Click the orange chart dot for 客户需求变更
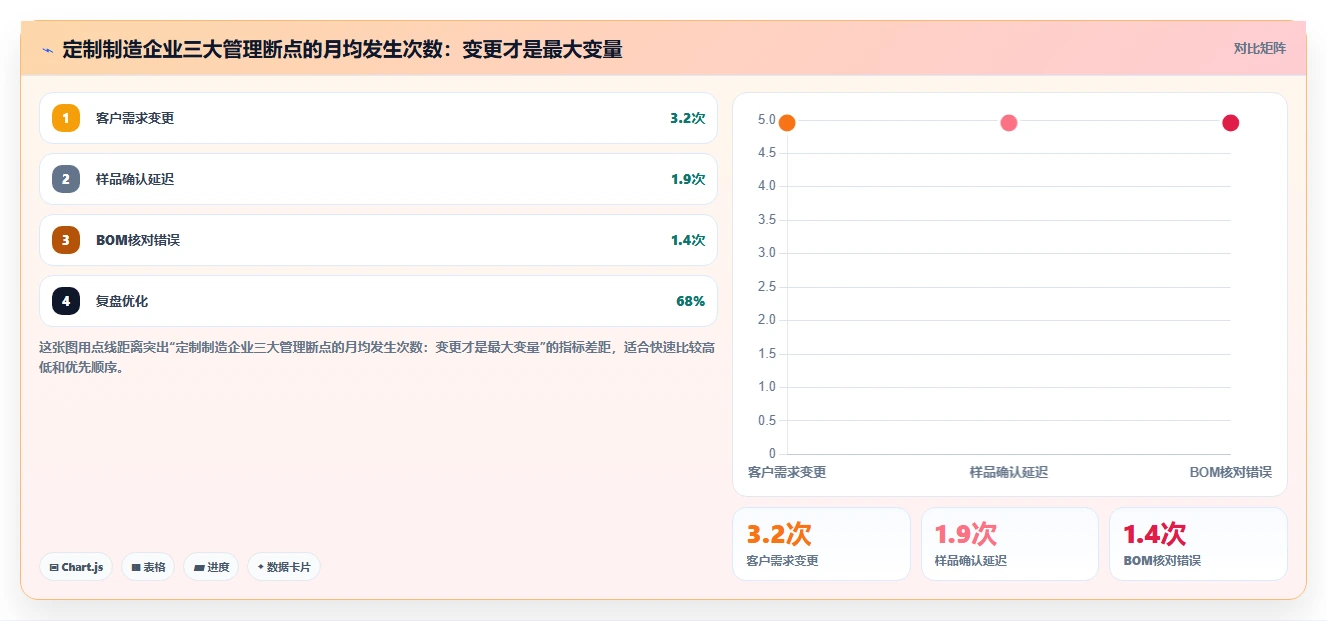The height and width of the screenshot is (621, 1327). click(787, 123)
